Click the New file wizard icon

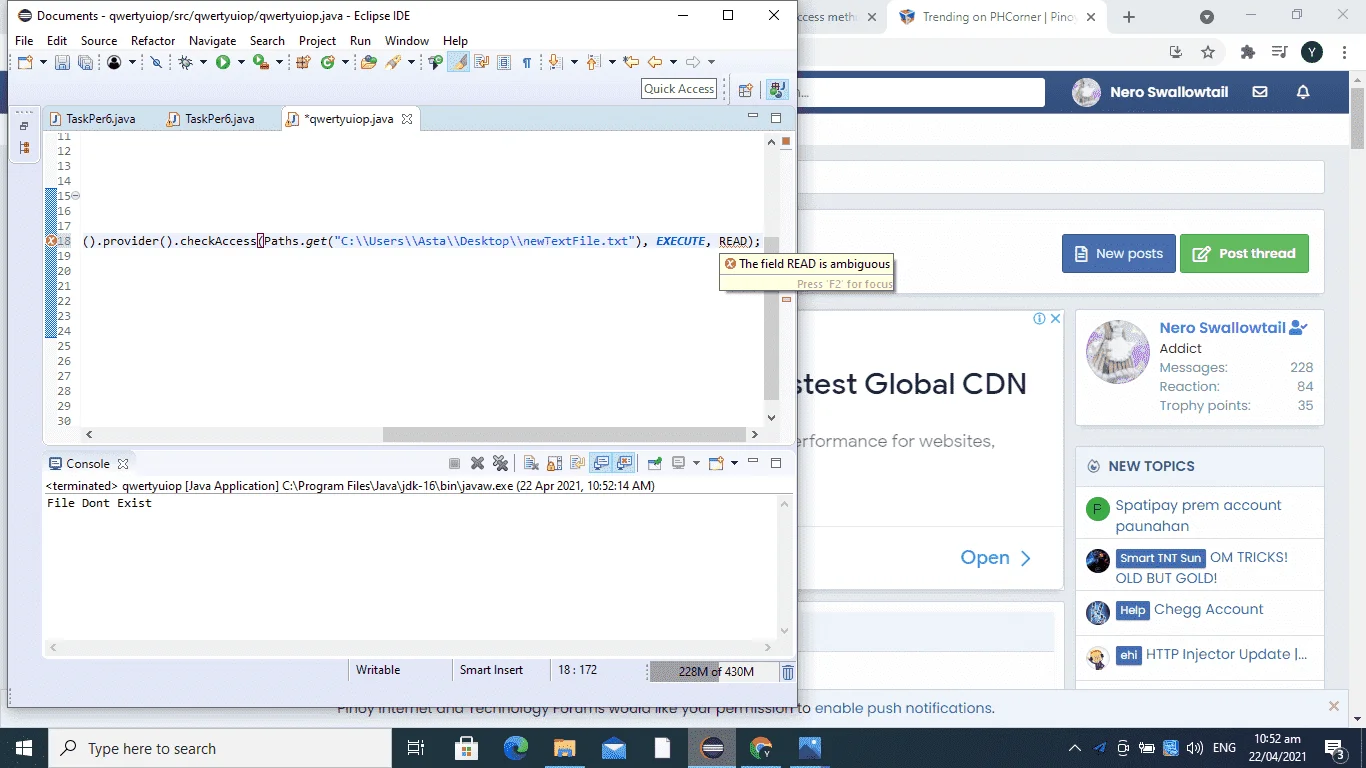coord(25,62)
